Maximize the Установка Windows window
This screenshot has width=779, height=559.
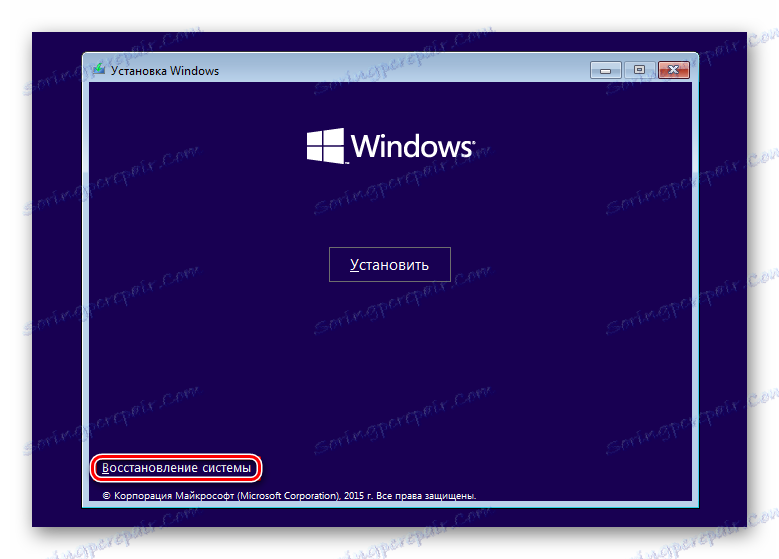point(639,70)
